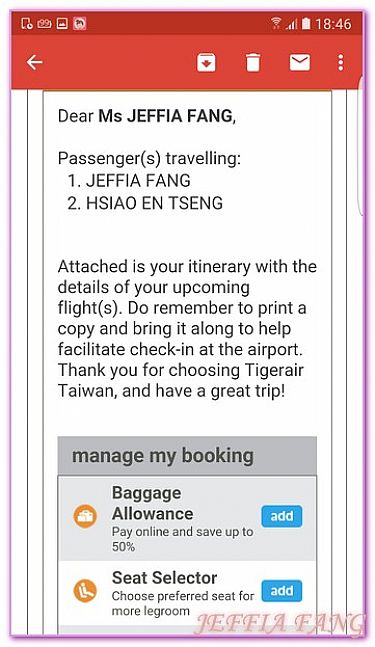This screenshot has height=647, width=375.
Task: Tap the scroll handle on the right edge
Action: [361, 144]
